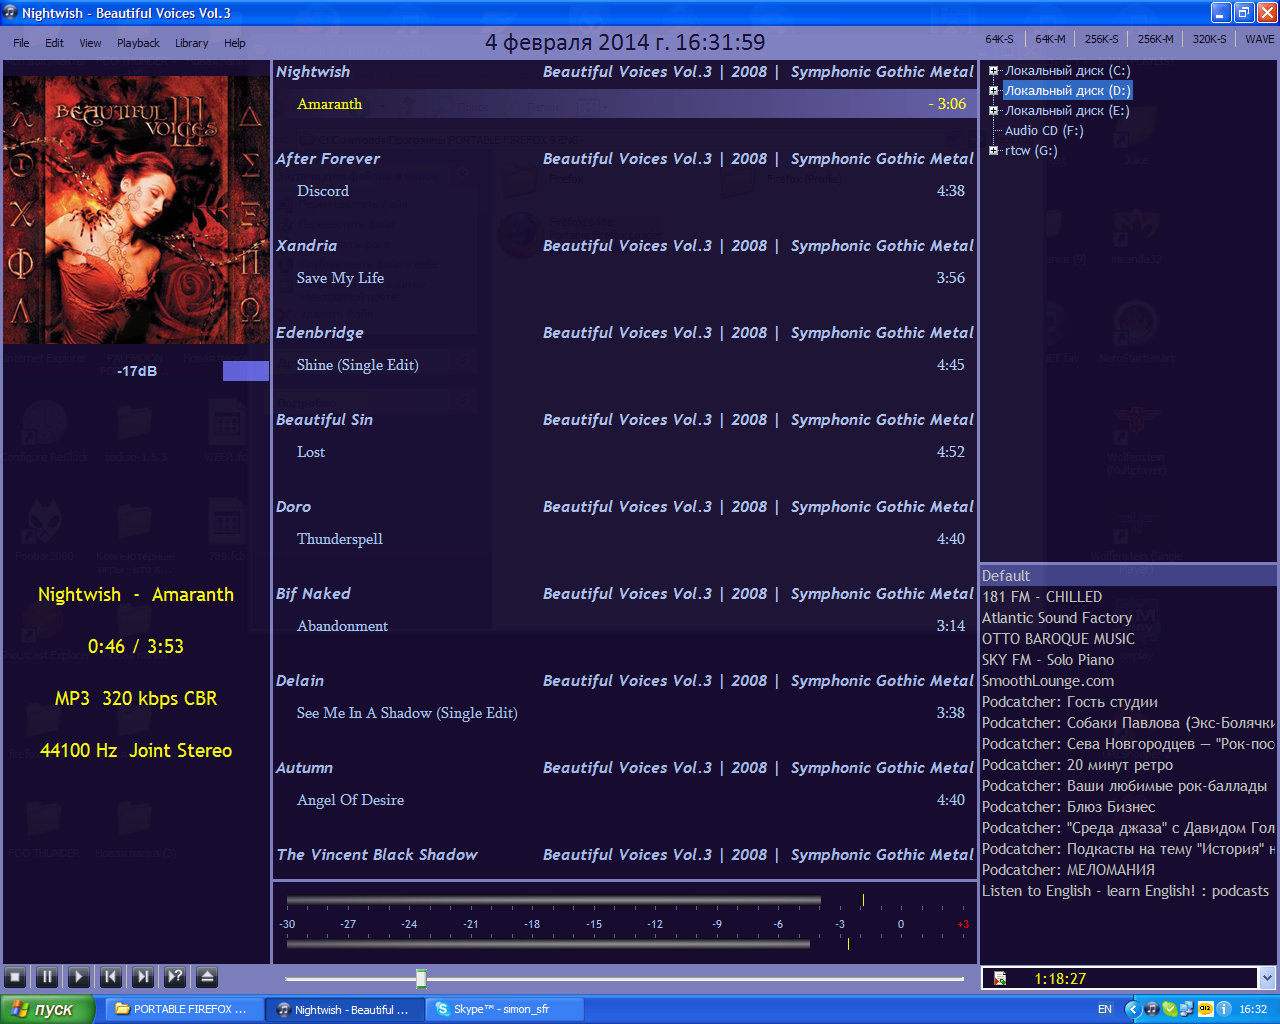Viewport: 1280px width, 1024px height.
Task: Open the Library menu
Action: (191, 43)
